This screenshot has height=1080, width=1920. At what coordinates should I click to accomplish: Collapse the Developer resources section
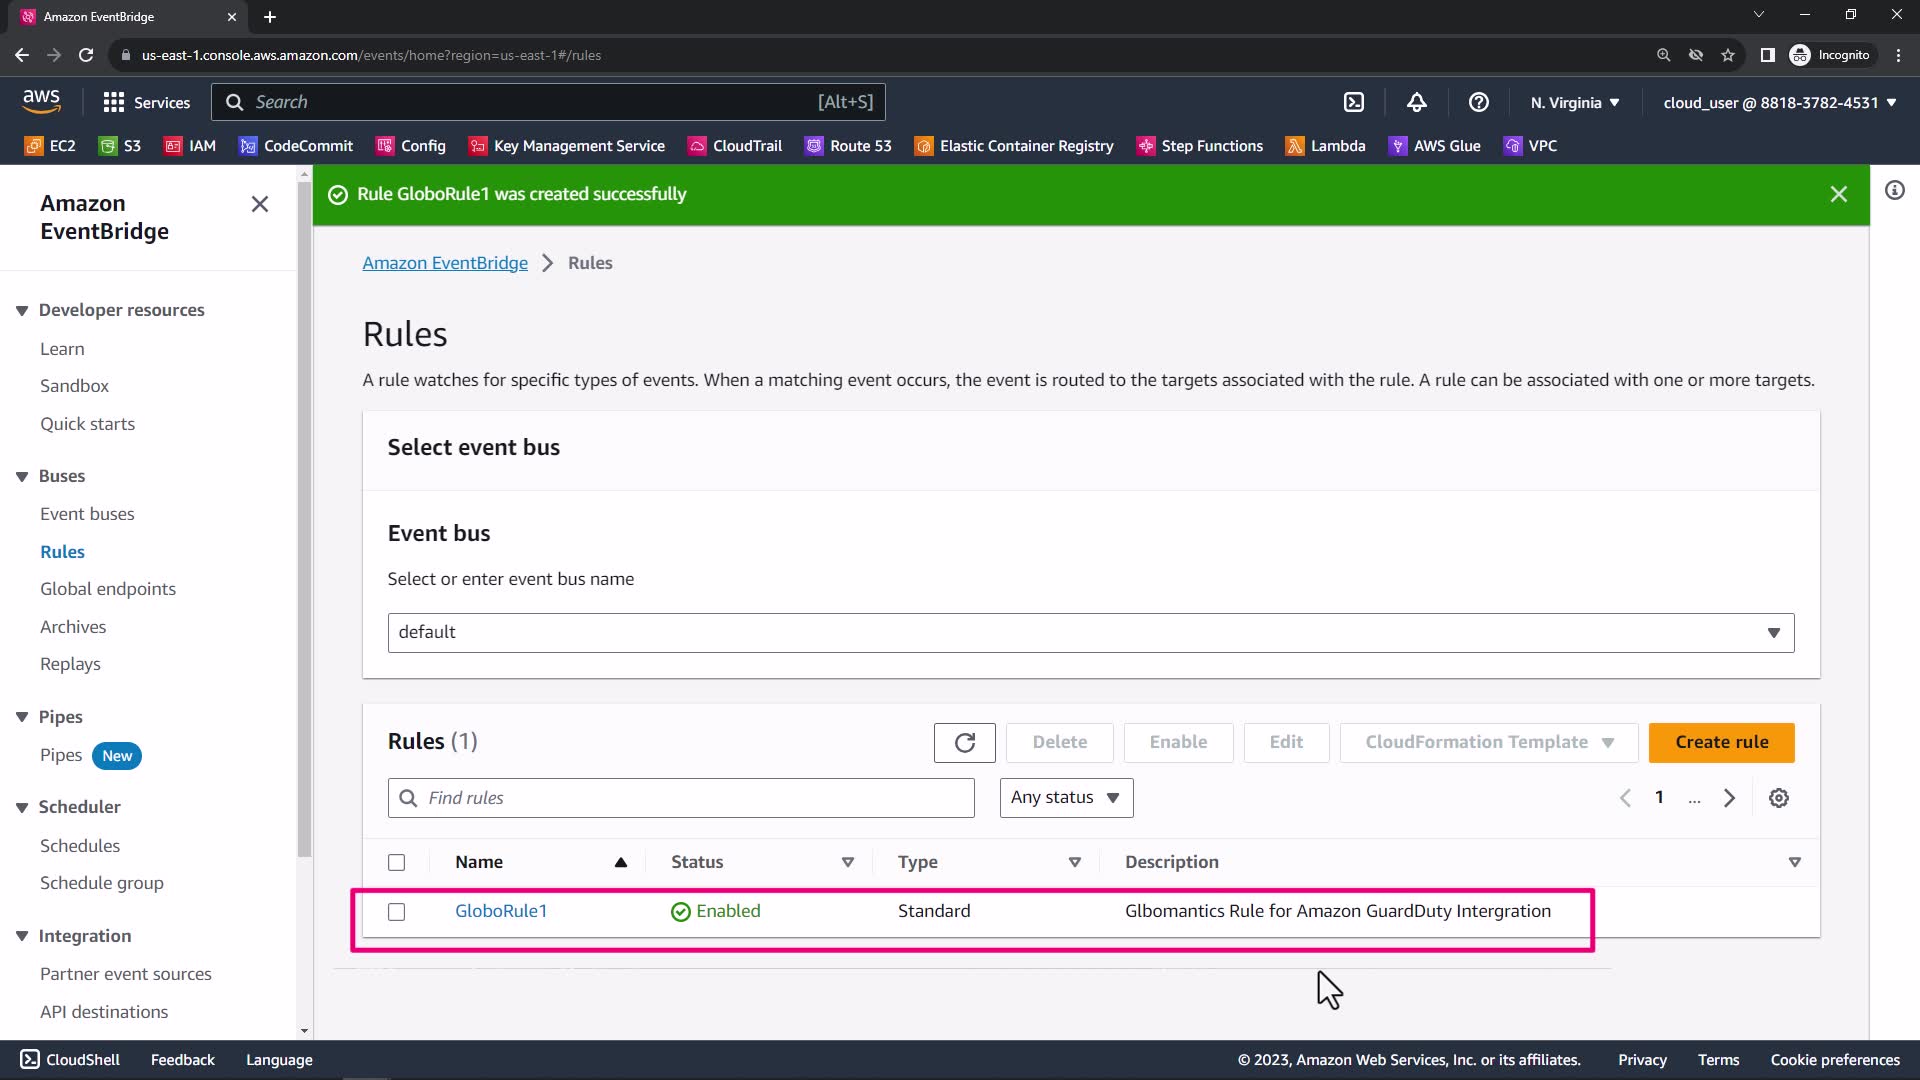22,310
